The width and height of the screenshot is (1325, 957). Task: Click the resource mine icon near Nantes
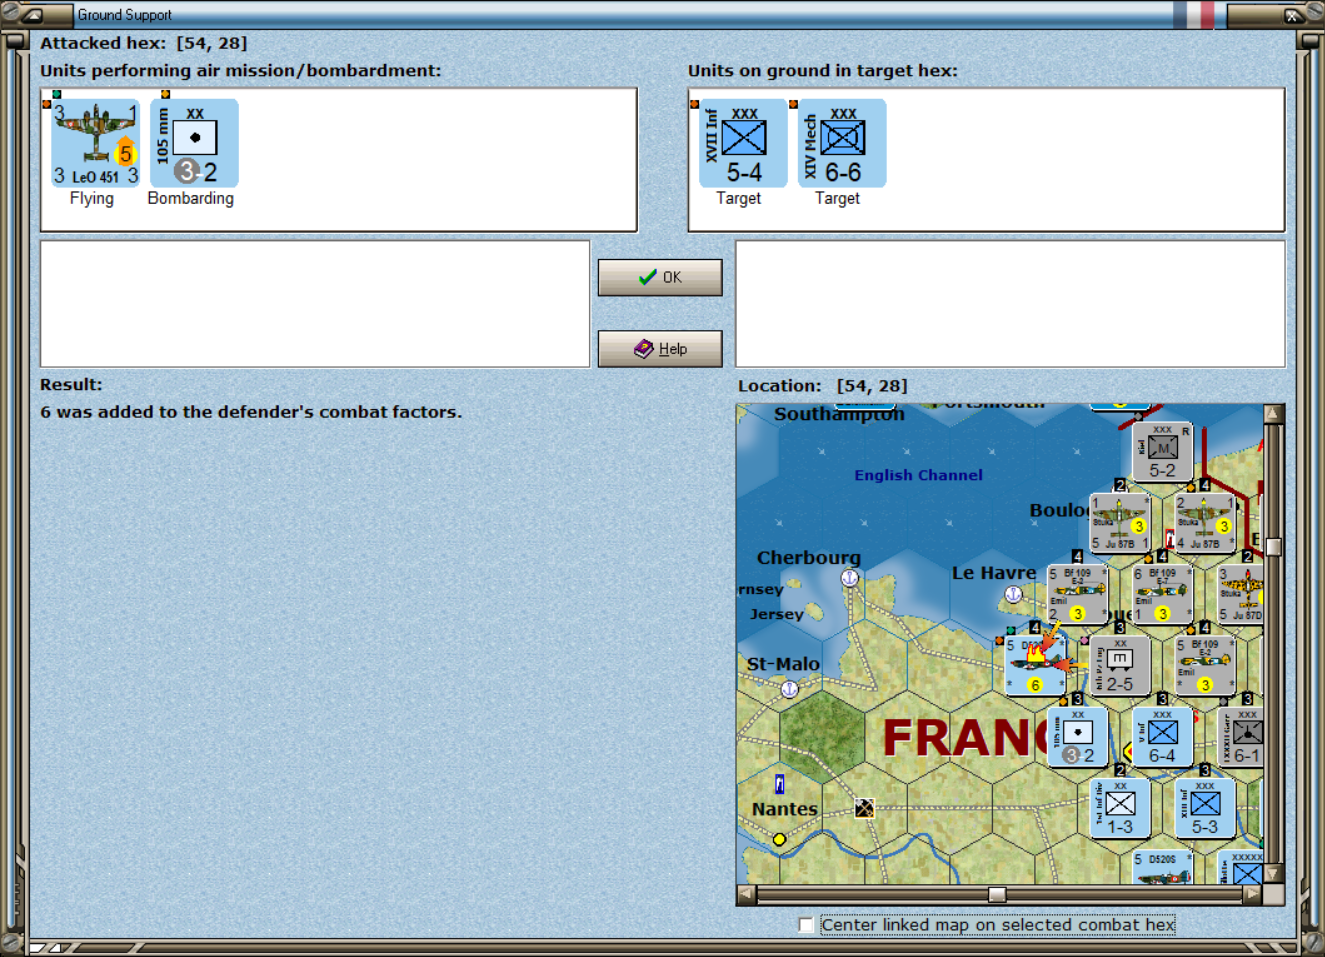[865, 808]
